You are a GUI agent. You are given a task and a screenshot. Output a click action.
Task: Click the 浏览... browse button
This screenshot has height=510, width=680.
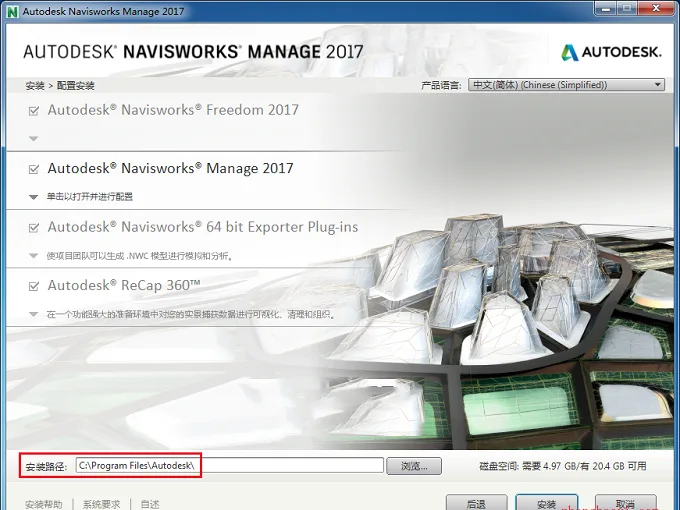coord(414,466)
